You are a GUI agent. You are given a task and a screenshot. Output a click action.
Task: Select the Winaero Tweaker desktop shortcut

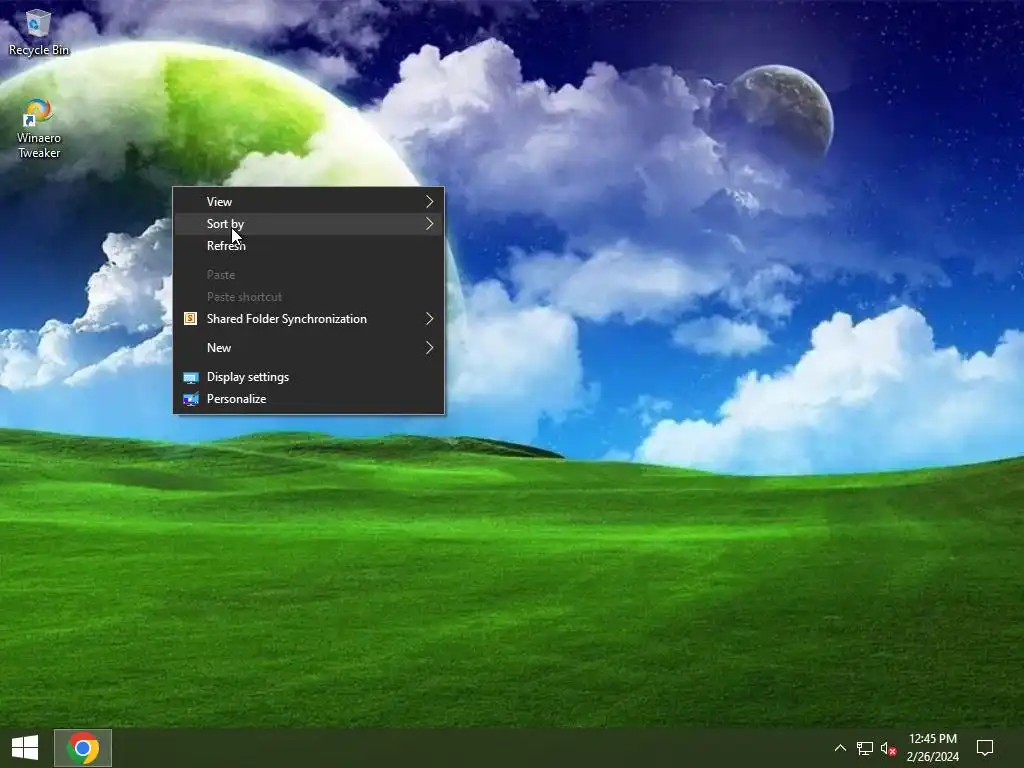(39, 129)
